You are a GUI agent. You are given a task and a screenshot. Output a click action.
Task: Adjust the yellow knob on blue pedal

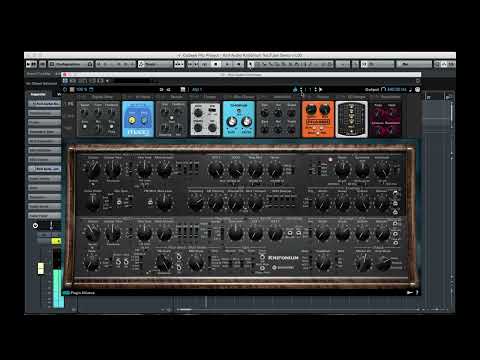pyautogui.click(x=132, y=120)
